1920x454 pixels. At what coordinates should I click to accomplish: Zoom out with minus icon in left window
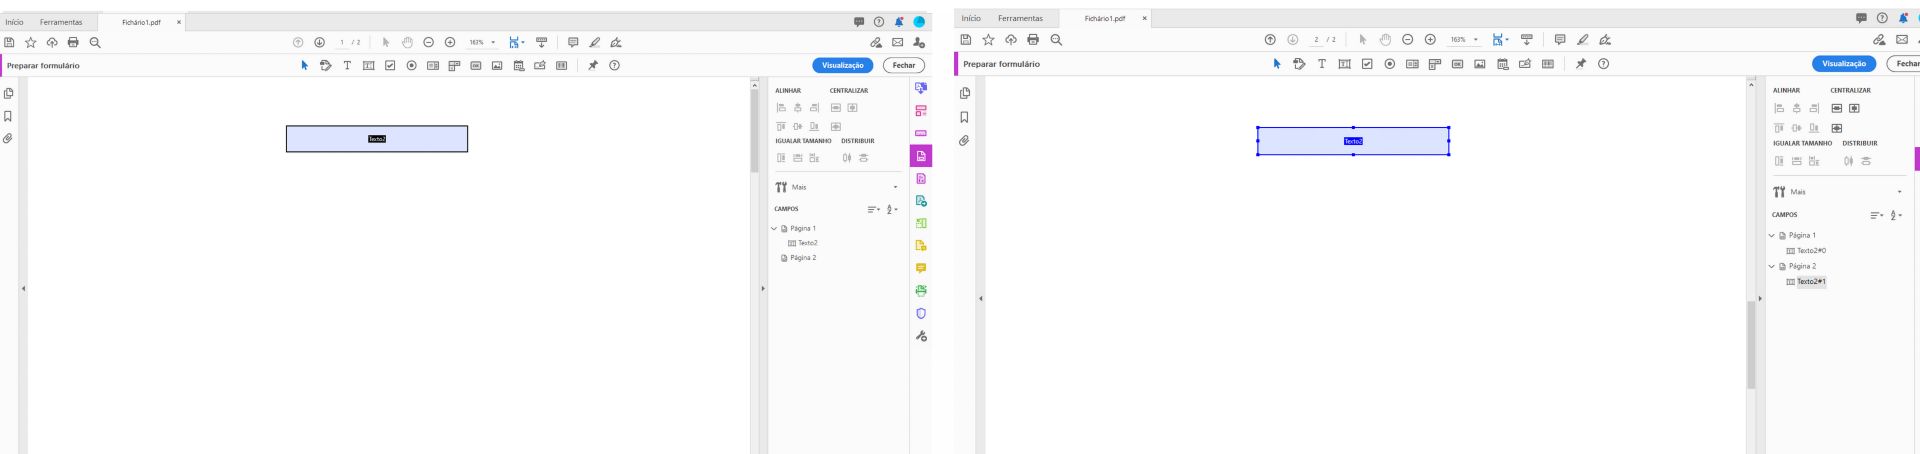(x=428, y=43)
